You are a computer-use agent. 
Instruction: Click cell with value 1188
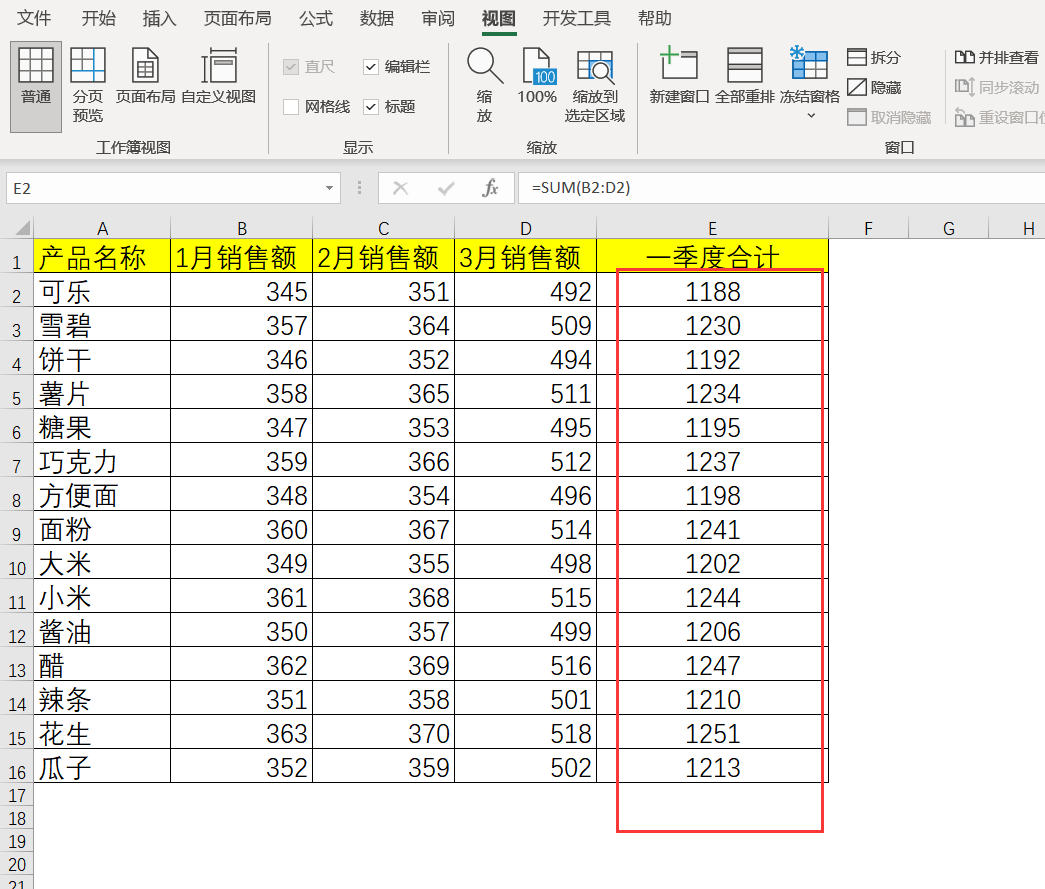[x=712, y=291]
